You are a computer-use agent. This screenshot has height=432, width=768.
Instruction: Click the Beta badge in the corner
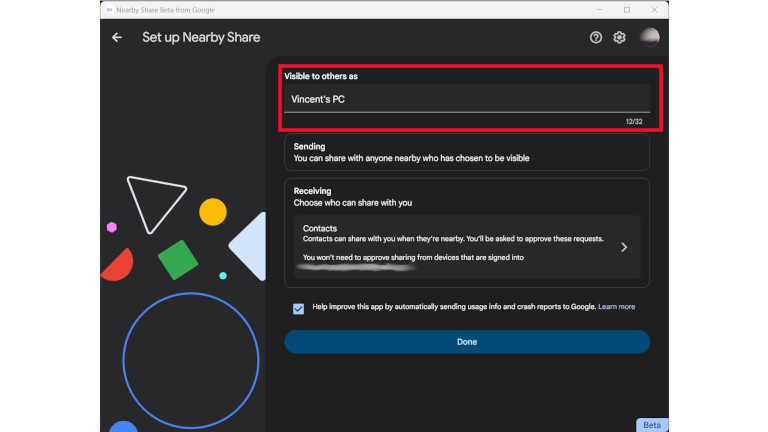click(651, 425)
